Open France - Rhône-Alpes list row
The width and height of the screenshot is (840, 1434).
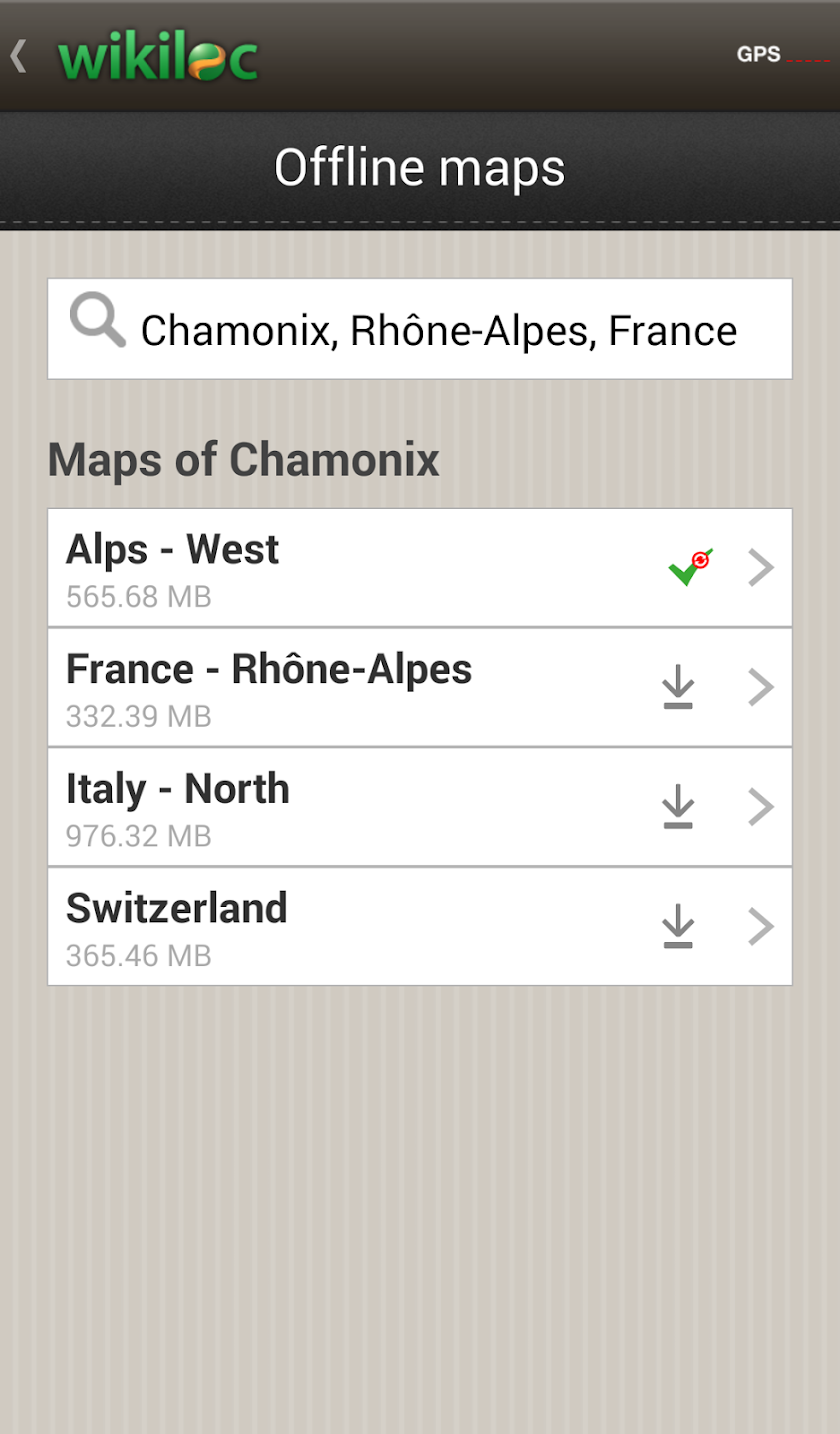[x=420, y=688]
